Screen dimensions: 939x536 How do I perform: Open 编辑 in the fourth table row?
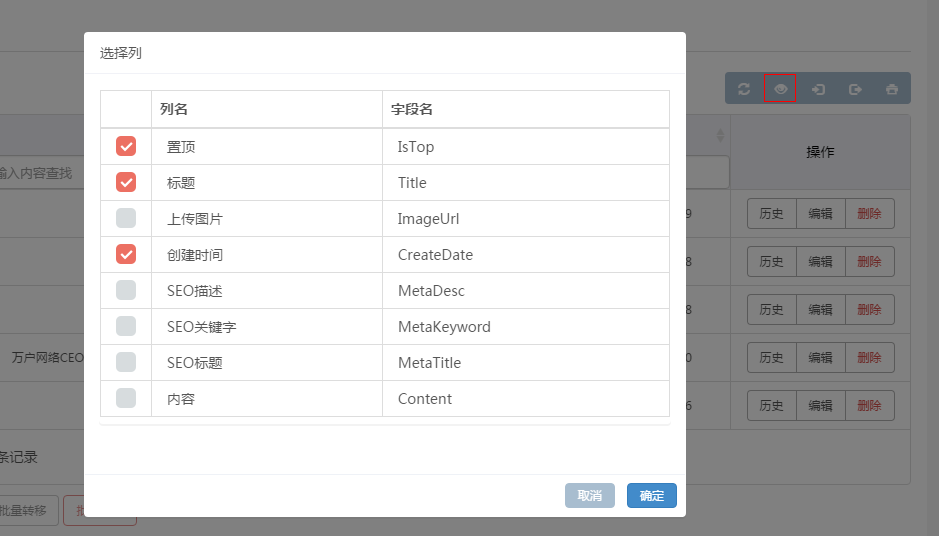click(820, 358)
